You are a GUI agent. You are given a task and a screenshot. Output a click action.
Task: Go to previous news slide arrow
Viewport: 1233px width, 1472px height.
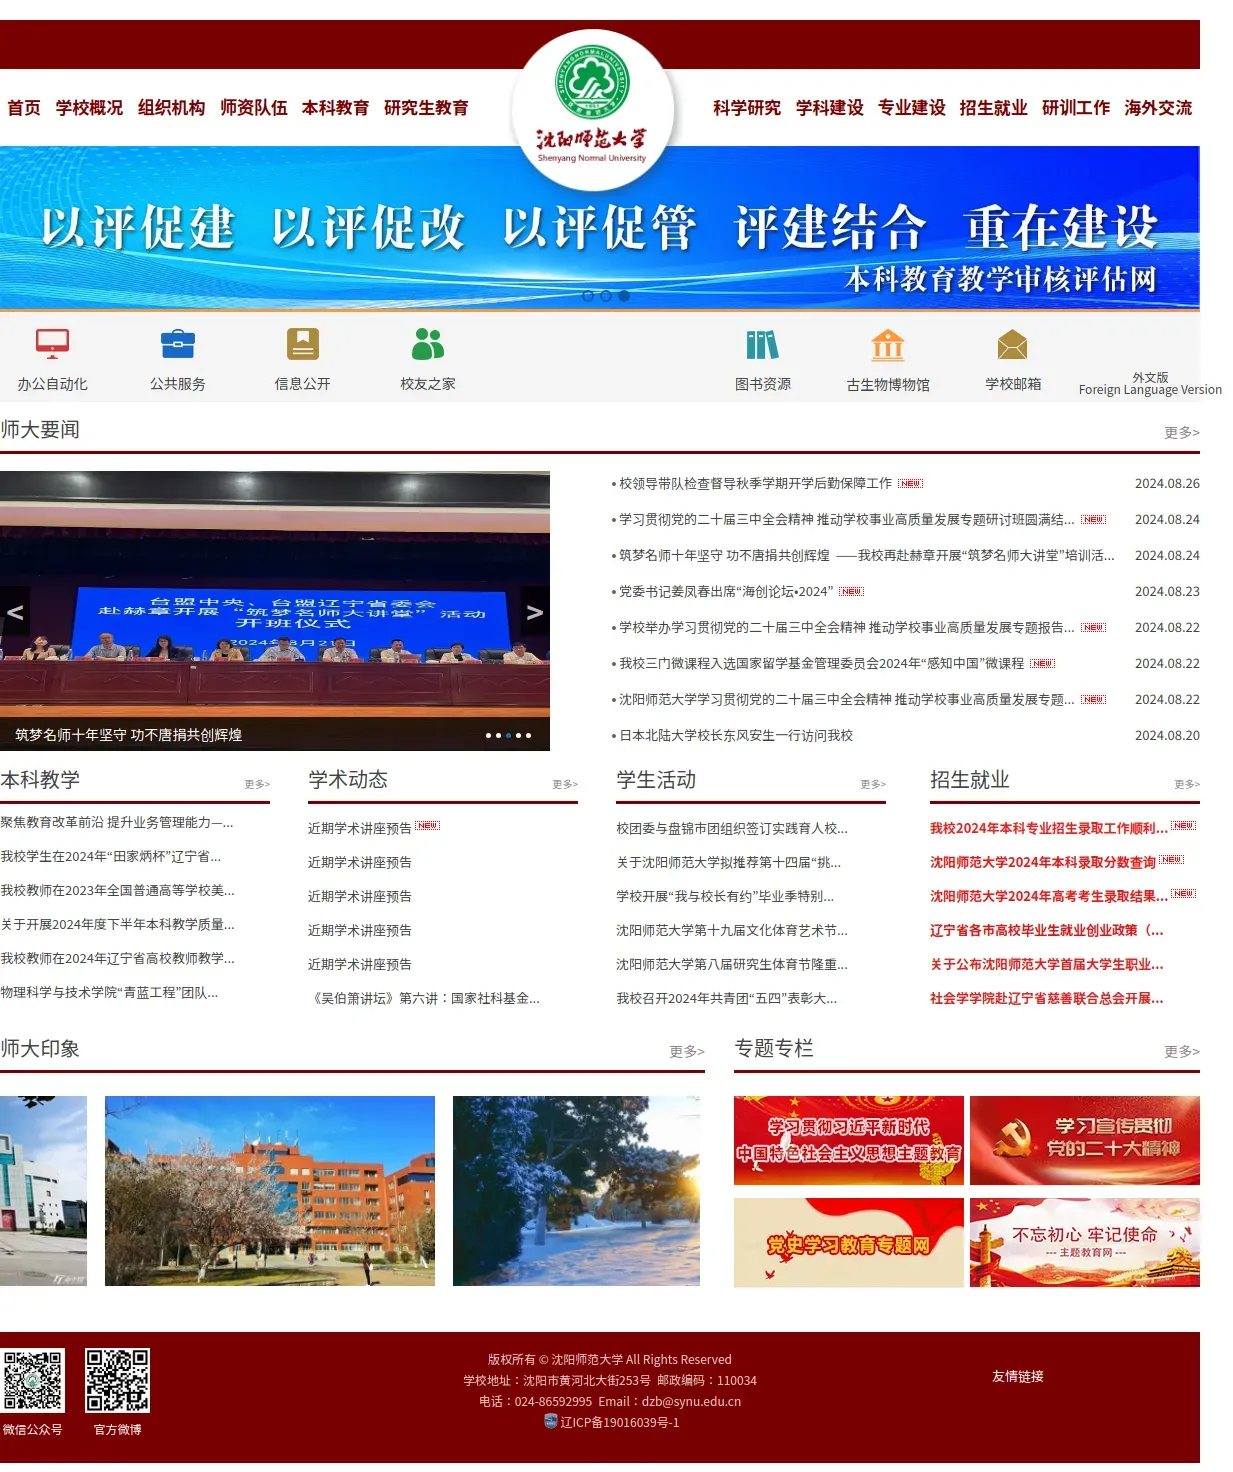15,612
